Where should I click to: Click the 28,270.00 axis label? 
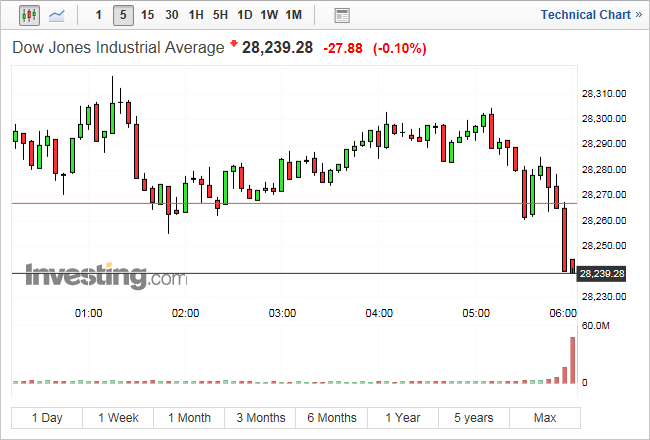click(x=604, y=194)
